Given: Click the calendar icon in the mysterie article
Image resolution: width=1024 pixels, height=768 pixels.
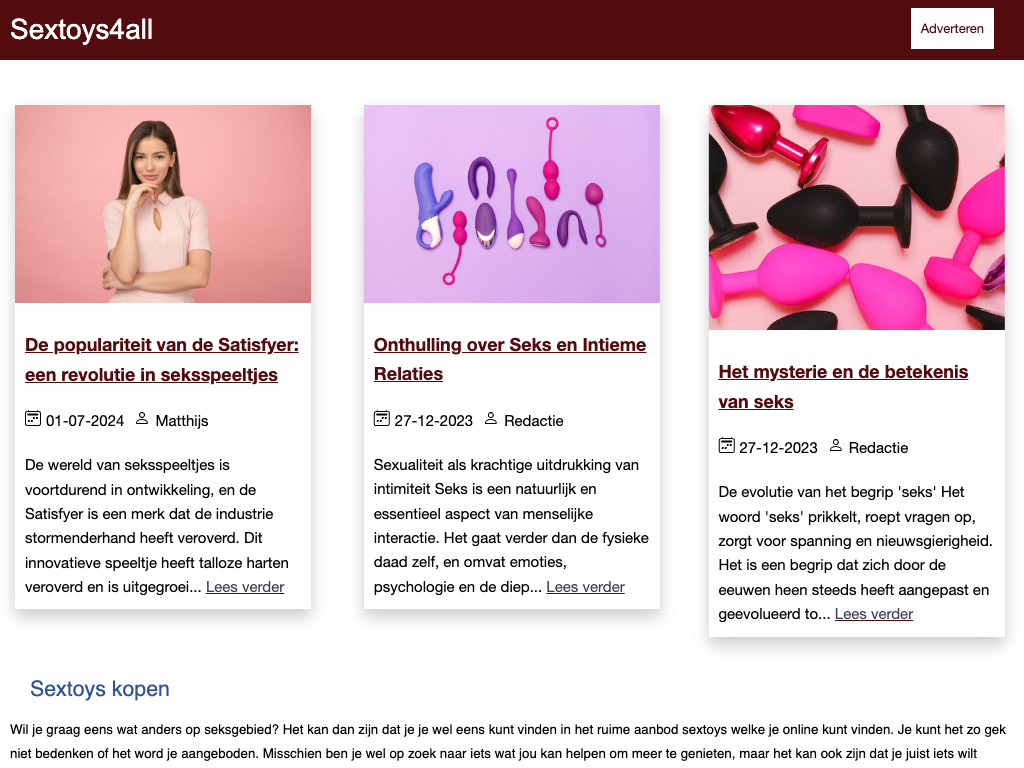Looking at the screenshot, I should 726,446.
